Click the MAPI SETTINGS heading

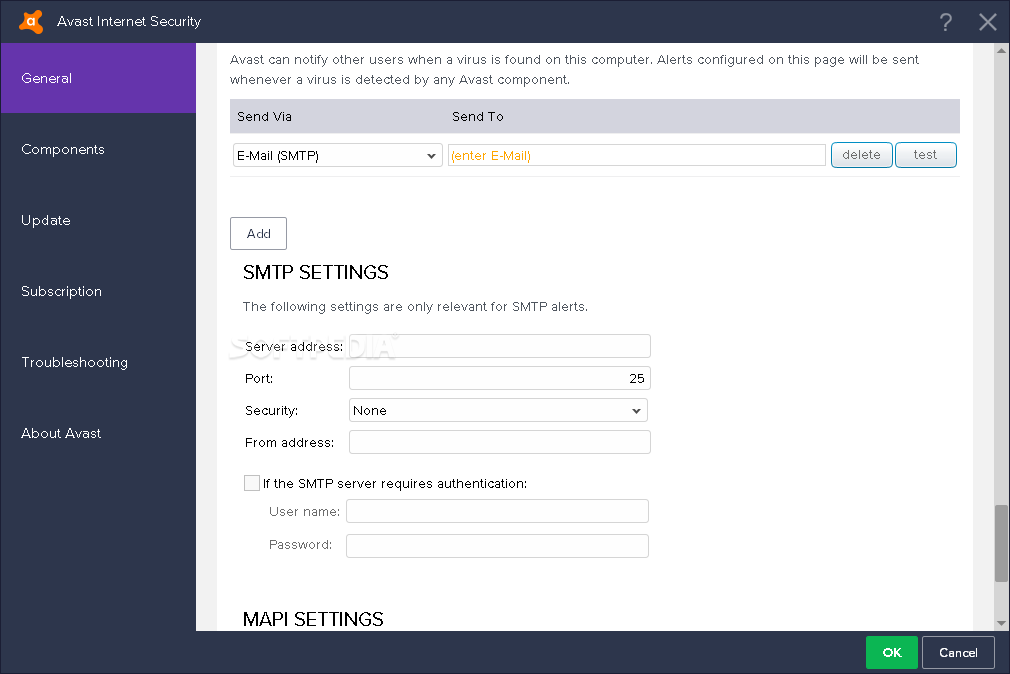(313, 619)
